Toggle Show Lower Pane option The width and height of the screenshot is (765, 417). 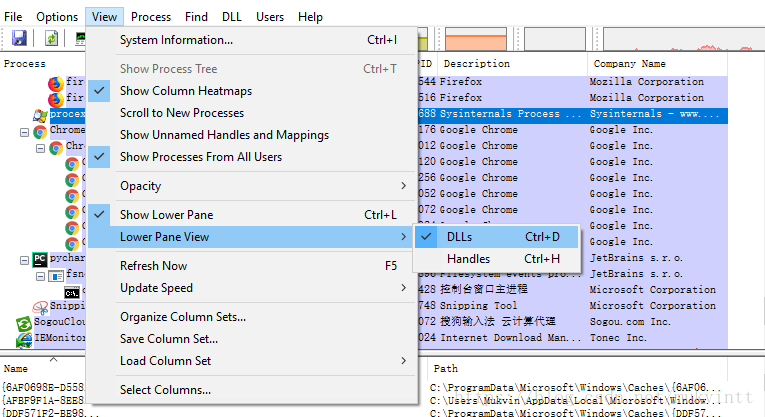[252, 215]
